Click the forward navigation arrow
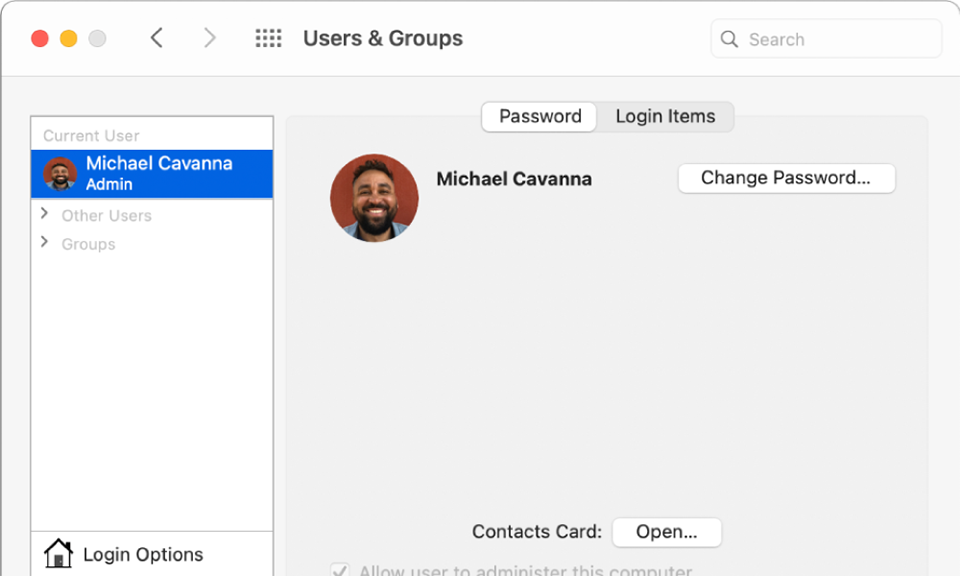The height and width of the screenshot is (576, 960). [209, 38]
